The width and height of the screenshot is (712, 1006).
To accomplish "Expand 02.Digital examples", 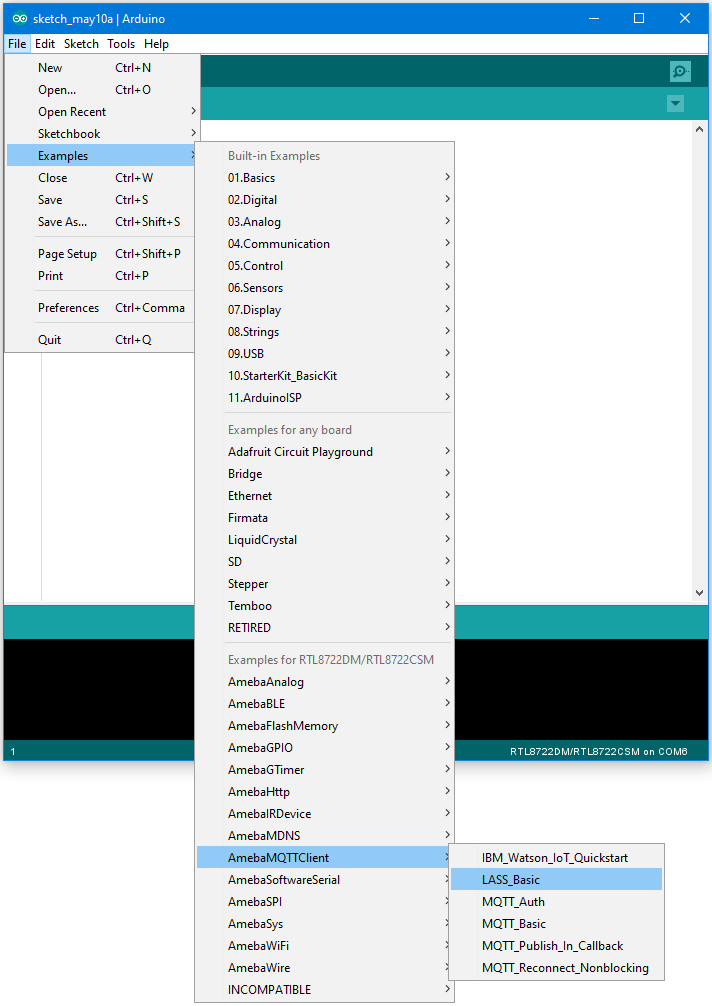I will point(325,200).
